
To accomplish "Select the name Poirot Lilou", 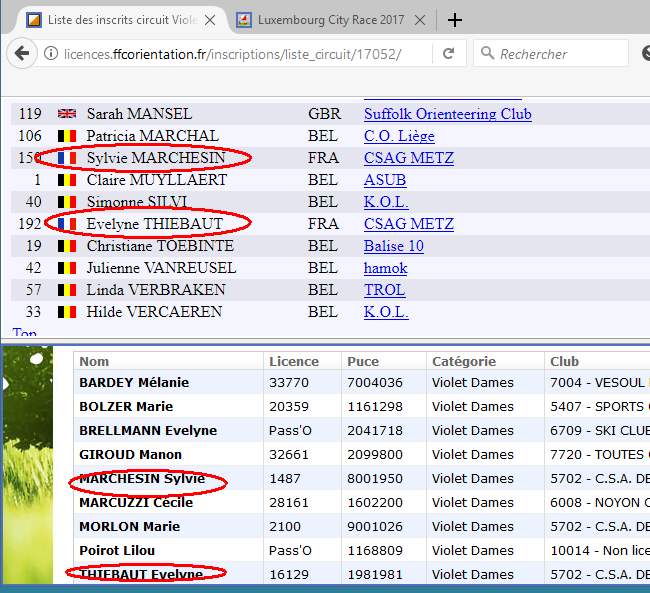I will (x=117, y=551).
